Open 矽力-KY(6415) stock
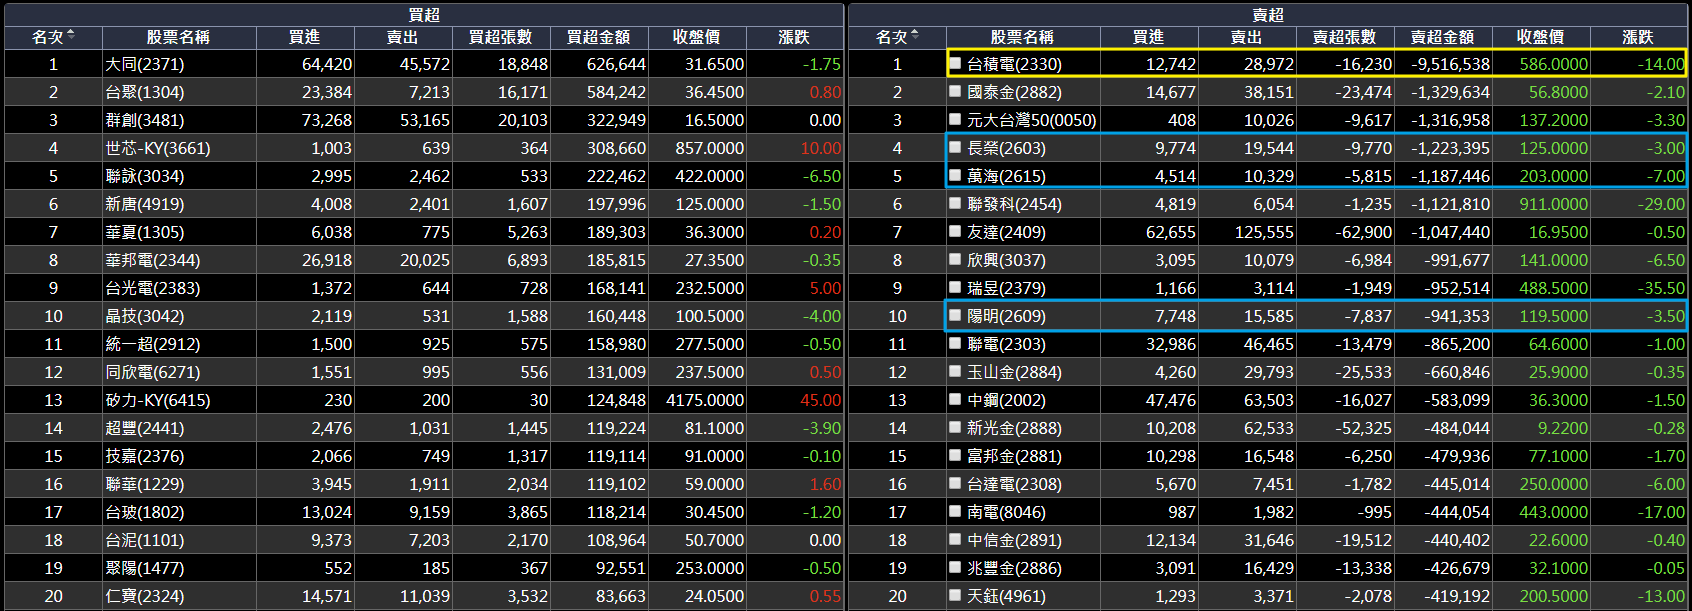Screen dimensions: 1692x611 click(158, 400)
